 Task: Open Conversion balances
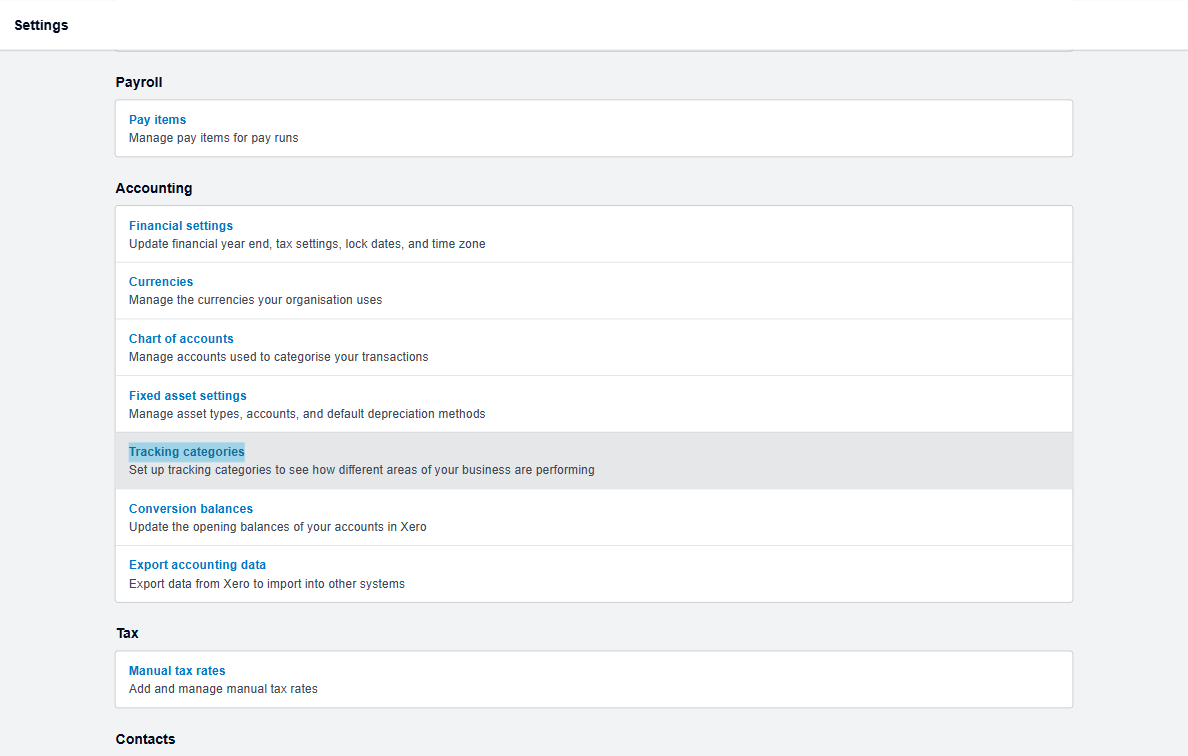click(x=190, y=509)
